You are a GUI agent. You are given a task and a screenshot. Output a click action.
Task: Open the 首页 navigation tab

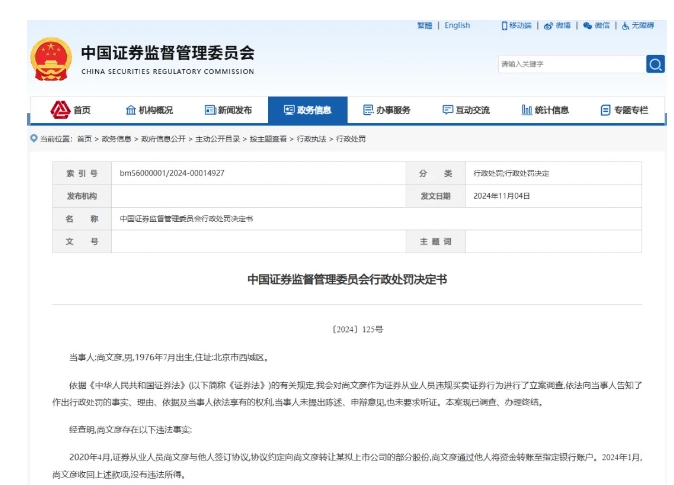[70, 110]
